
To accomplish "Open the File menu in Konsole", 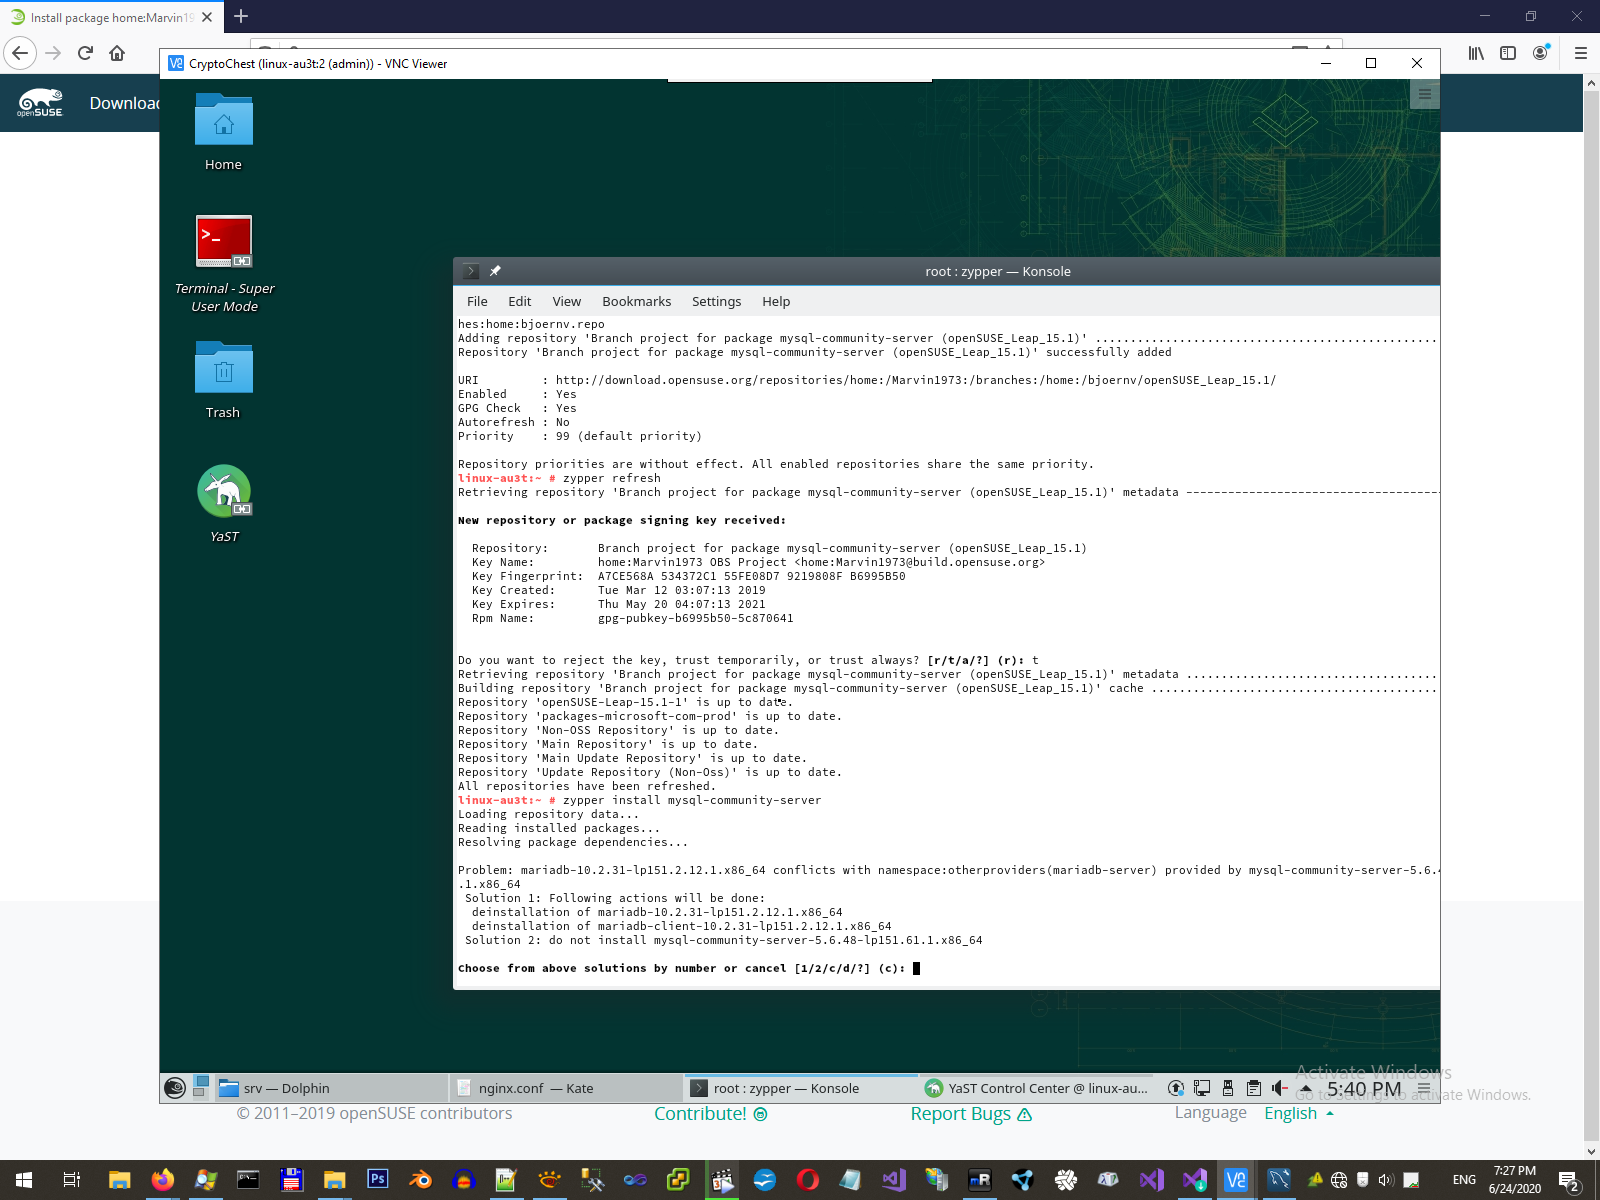I will pyautogui.click(x=477, y=301).
